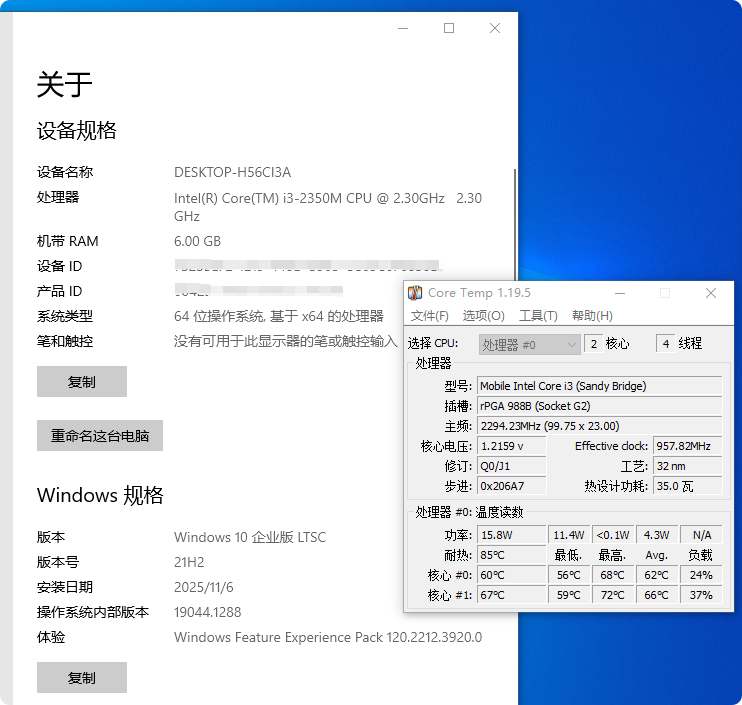Click the 机带 RAM value 6.00 GB
This screenshot has height=705, width=742.
pos(197,241)
